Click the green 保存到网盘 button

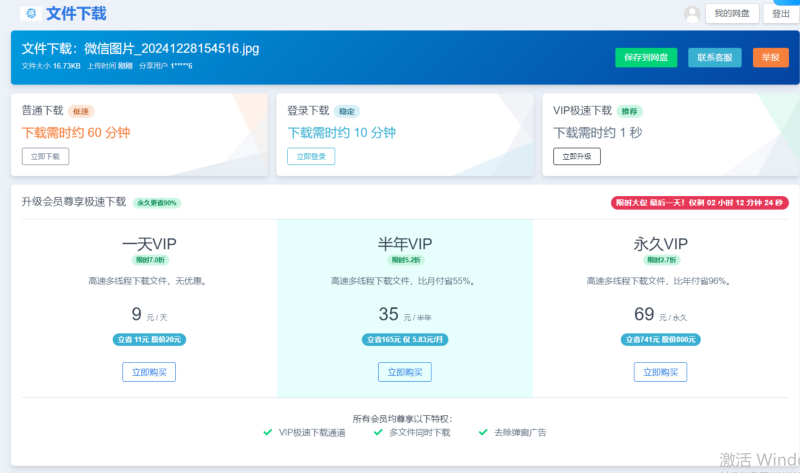tap(646, 58)
